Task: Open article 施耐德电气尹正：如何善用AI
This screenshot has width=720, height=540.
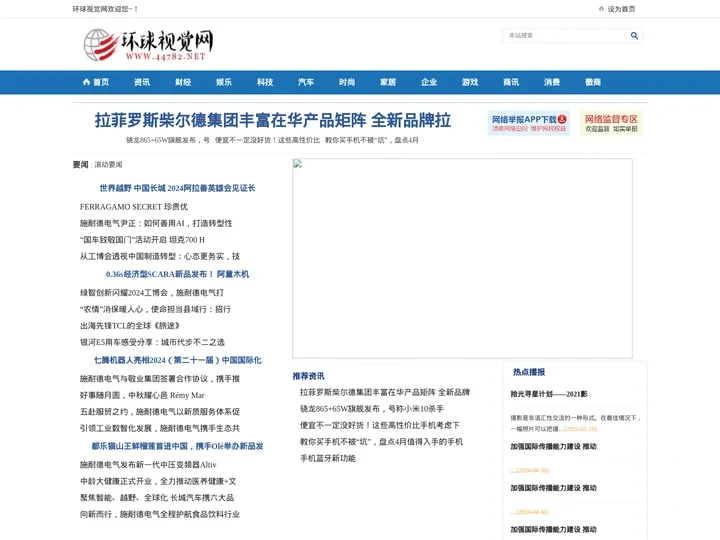Action: [156, 223]
